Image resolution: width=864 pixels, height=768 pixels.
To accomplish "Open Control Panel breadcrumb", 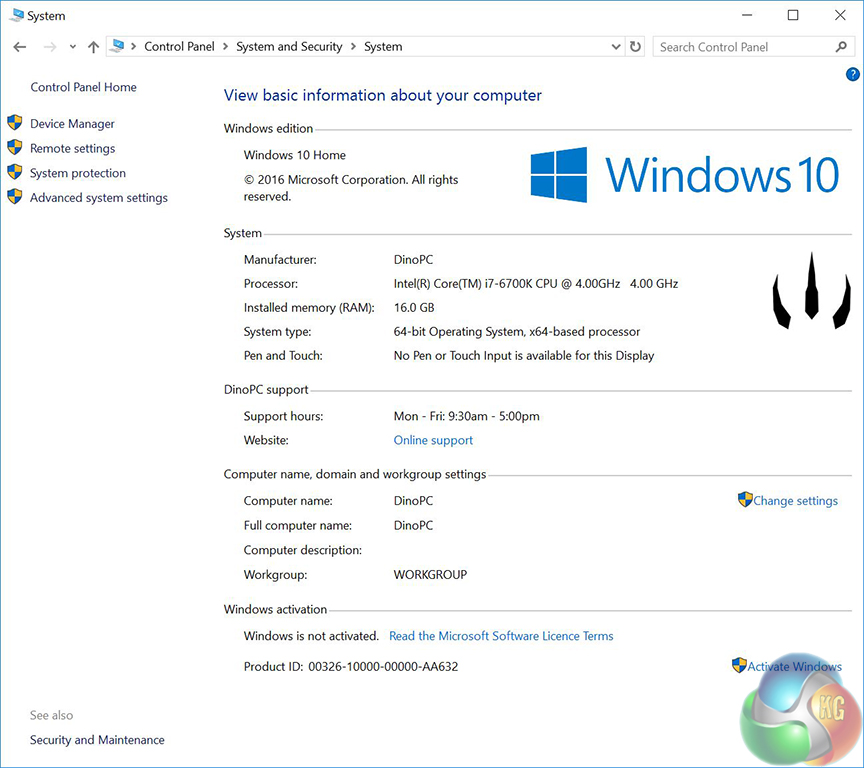I will 179,47.
